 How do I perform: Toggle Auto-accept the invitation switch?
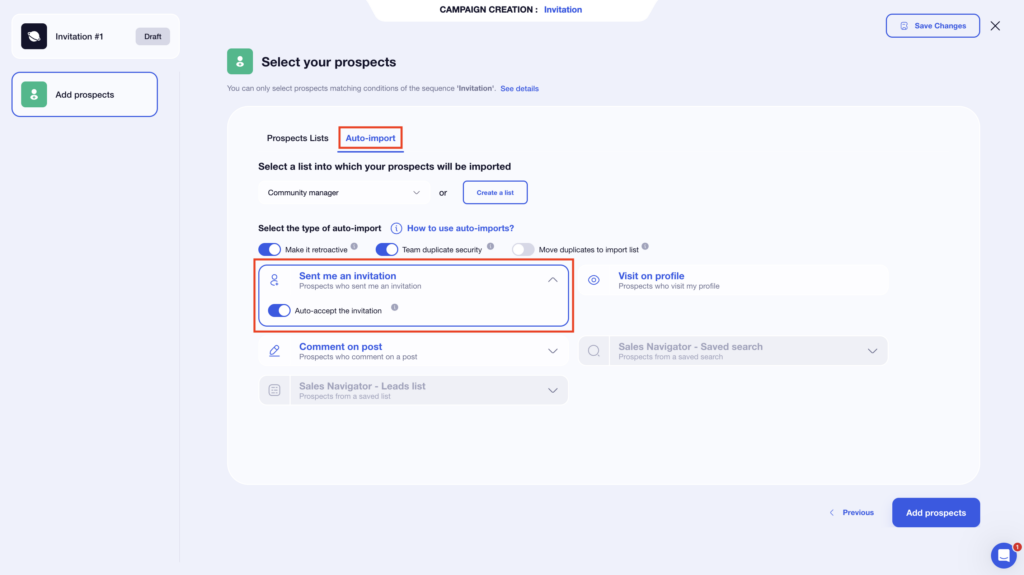click(x=279, y=311)
